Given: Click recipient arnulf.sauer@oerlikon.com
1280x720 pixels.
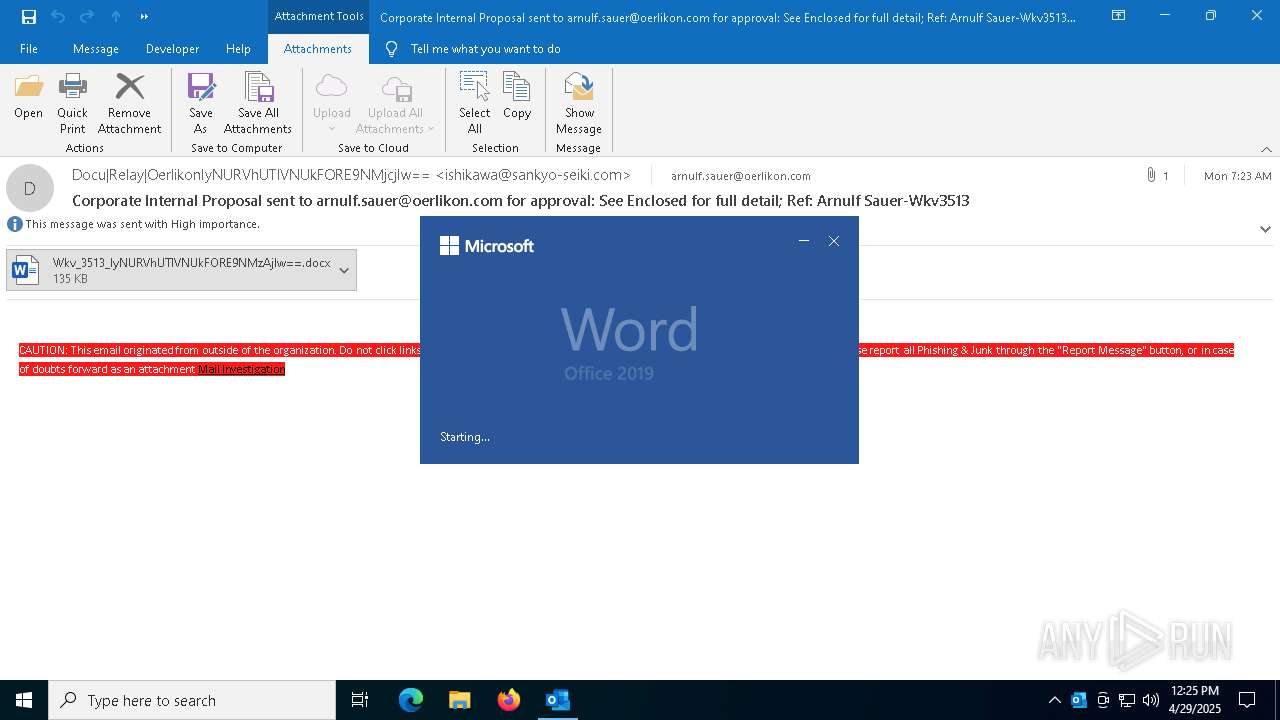Looking at the screenshot, I should click(x=741, y=175).
